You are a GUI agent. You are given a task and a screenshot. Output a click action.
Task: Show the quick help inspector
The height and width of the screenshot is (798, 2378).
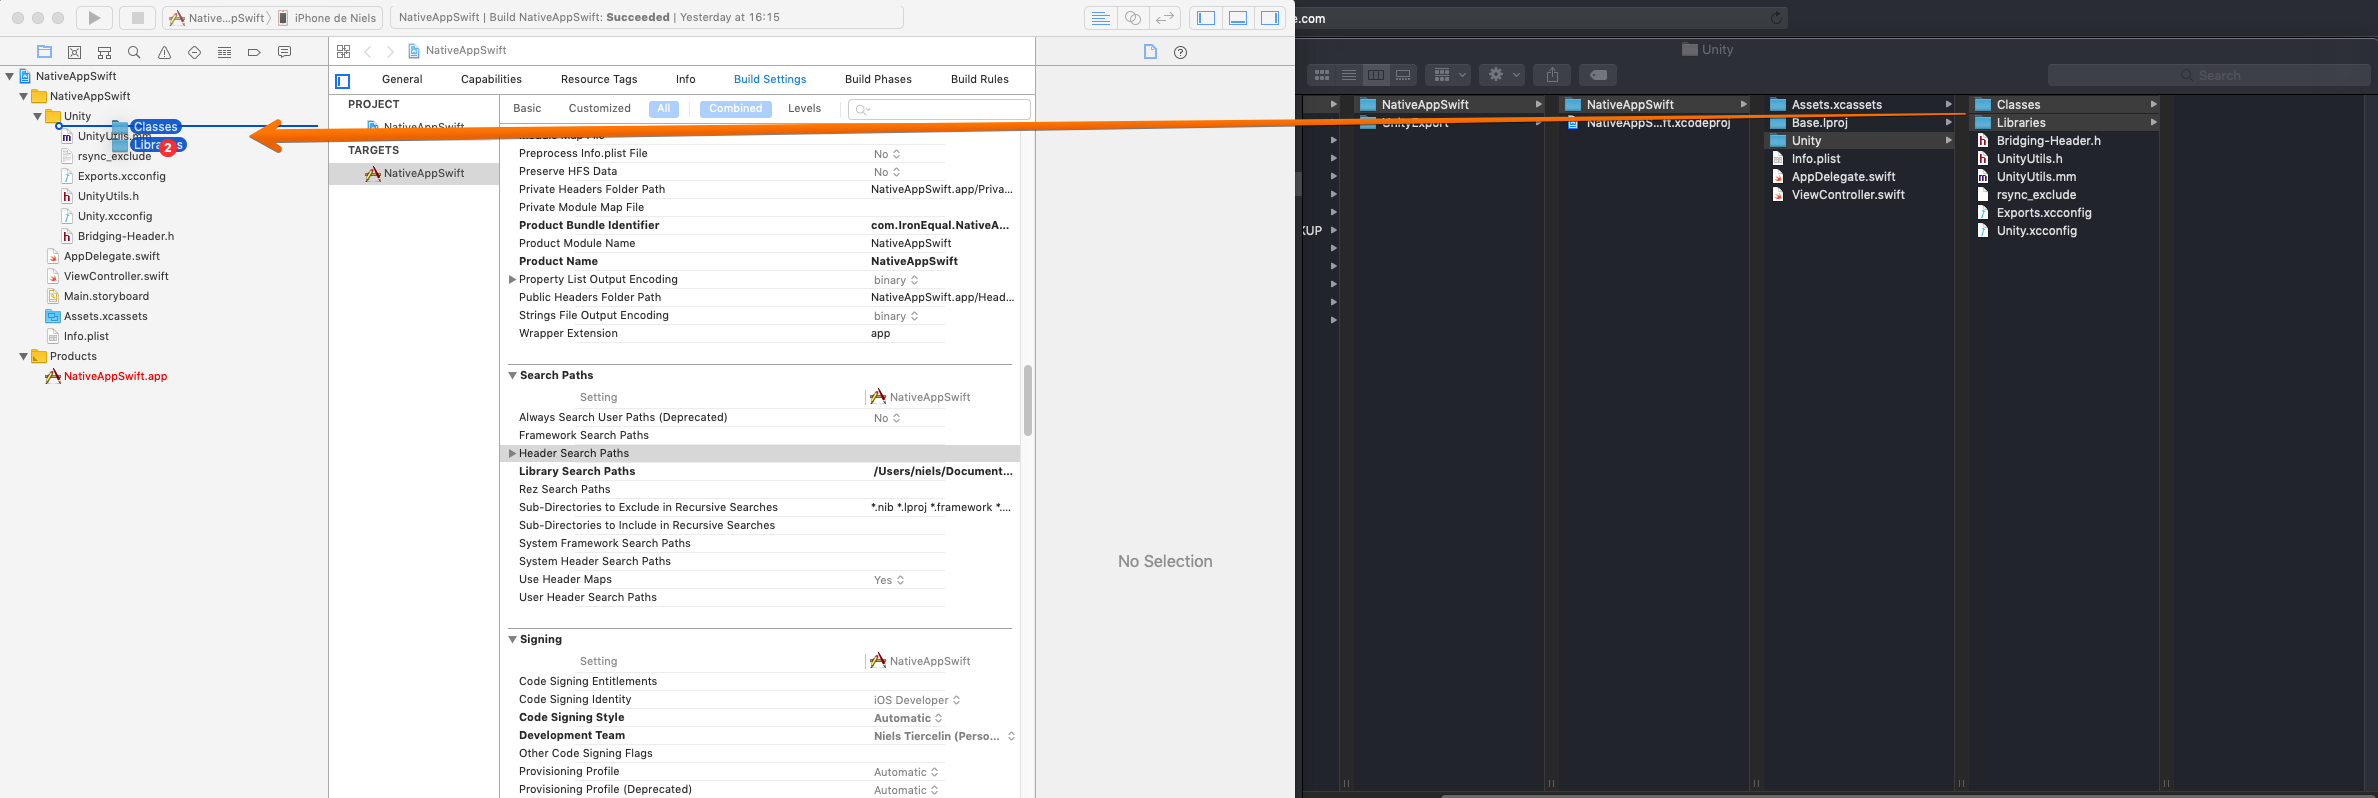(1180, 52)
